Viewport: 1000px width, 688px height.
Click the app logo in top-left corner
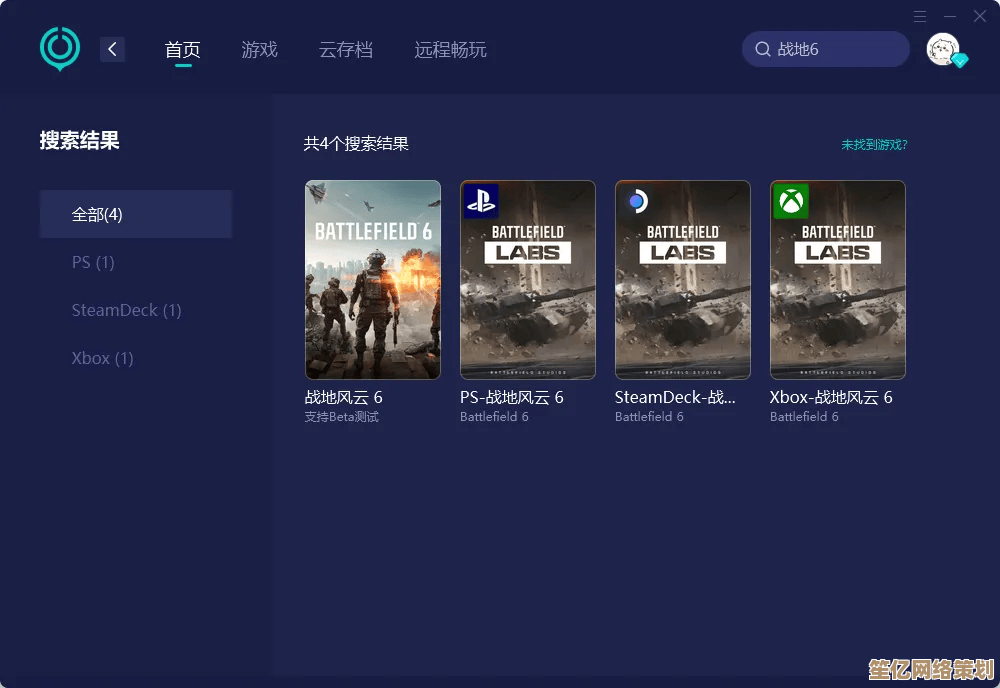coord(60,48)
